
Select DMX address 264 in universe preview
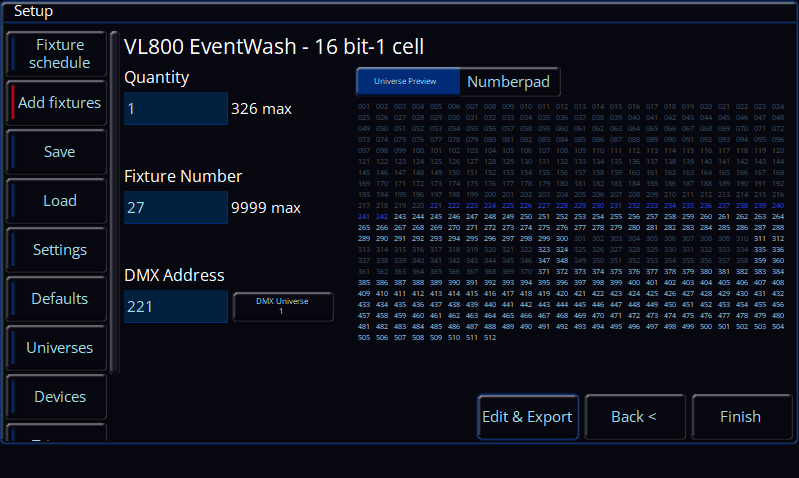778,217
